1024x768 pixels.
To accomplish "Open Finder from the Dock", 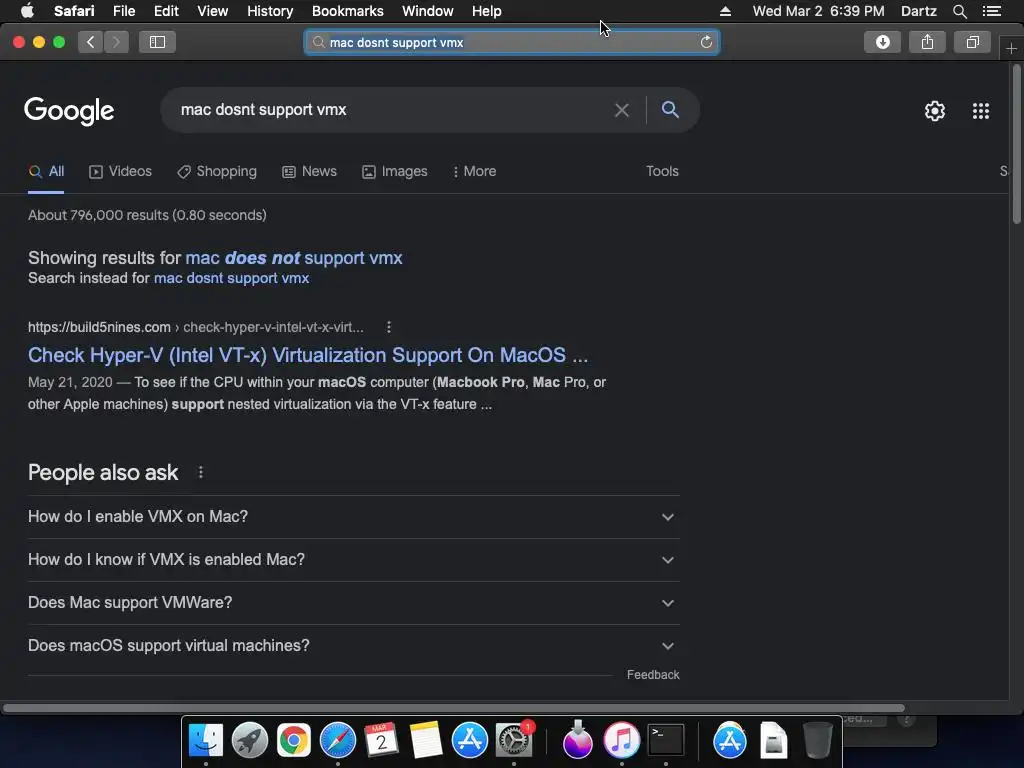I will coord(206,741).
